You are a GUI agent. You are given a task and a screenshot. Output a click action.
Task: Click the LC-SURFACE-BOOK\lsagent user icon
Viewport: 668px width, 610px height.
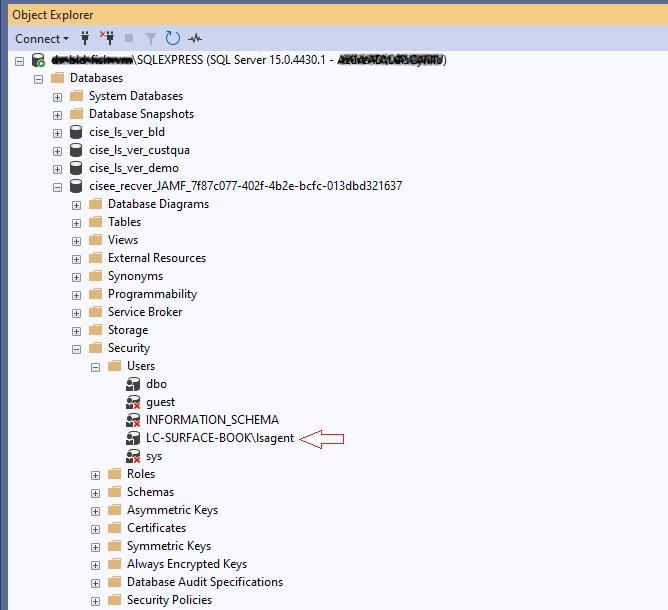coord(133,438)
